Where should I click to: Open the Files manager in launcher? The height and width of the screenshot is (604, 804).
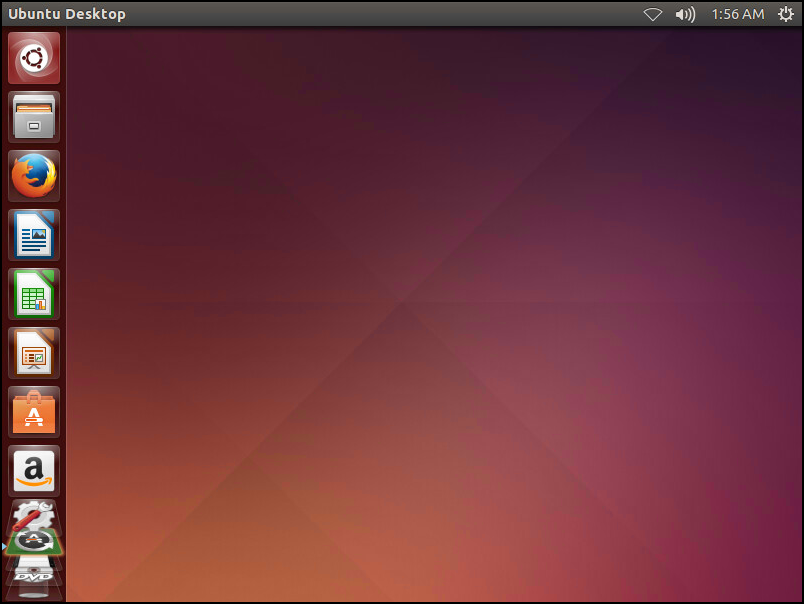[x=34, y=117]
